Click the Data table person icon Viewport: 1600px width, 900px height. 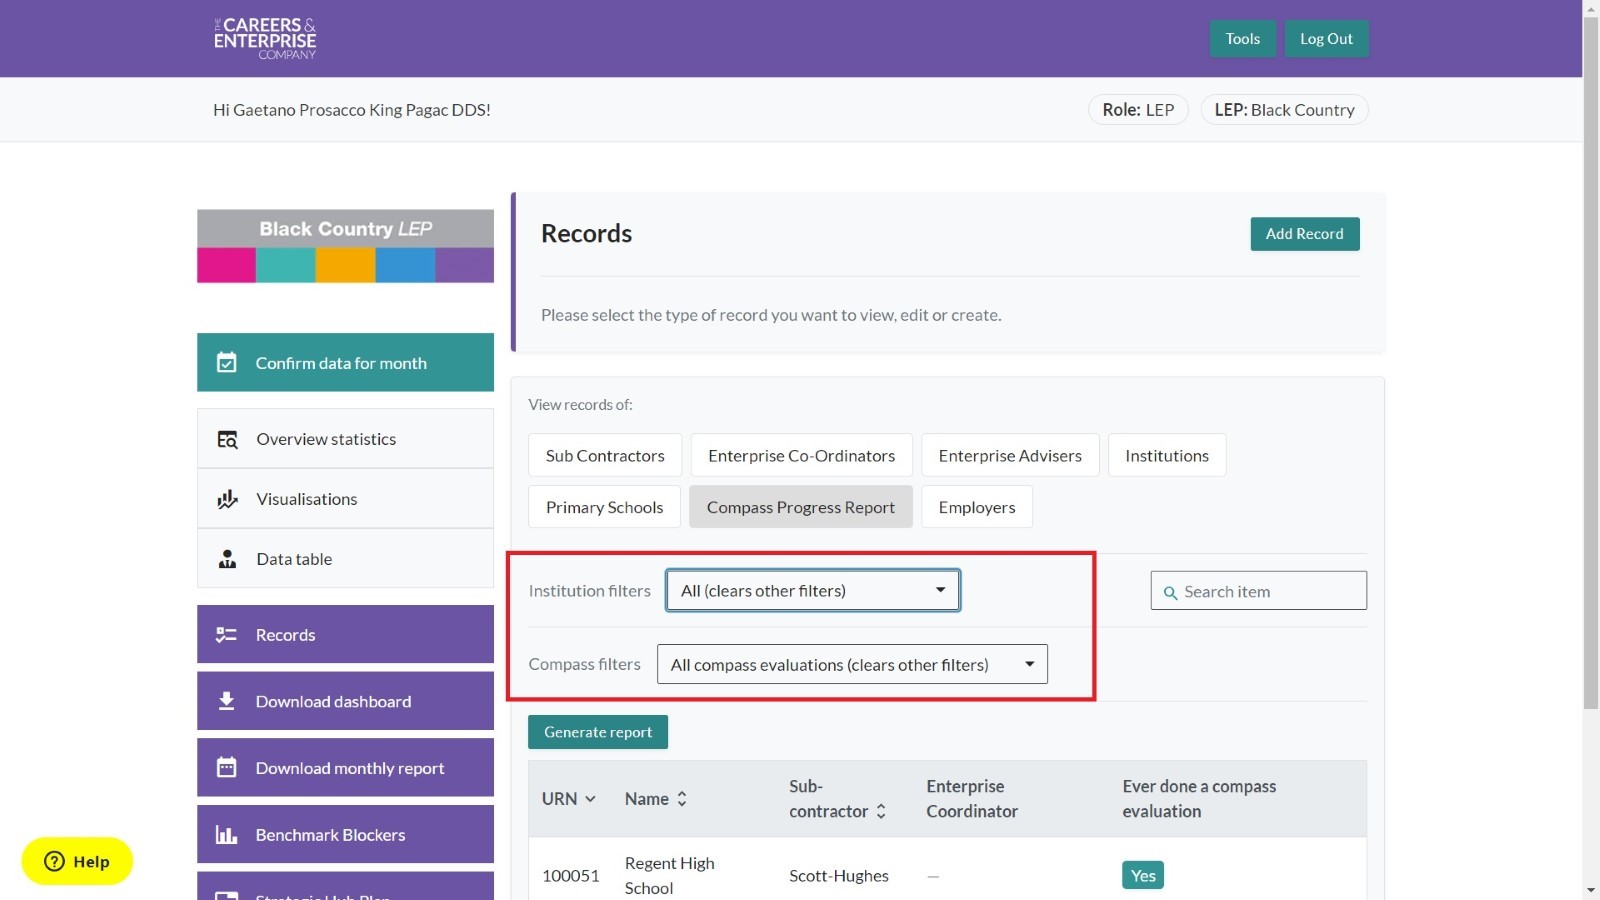pyautogui.click(x=228, y=559)
